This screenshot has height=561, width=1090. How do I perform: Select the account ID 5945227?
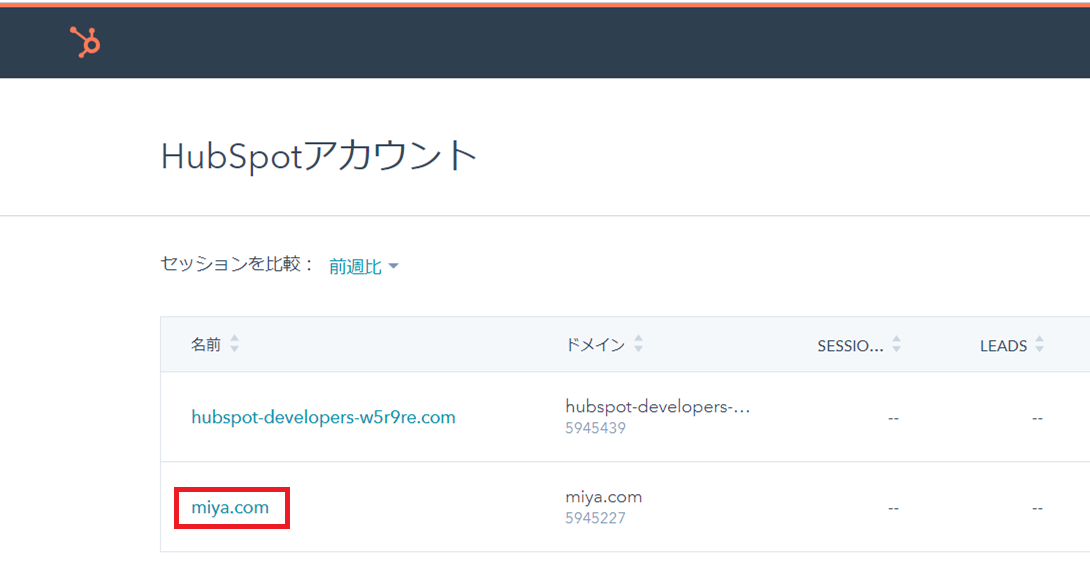(x=596, y=518)
